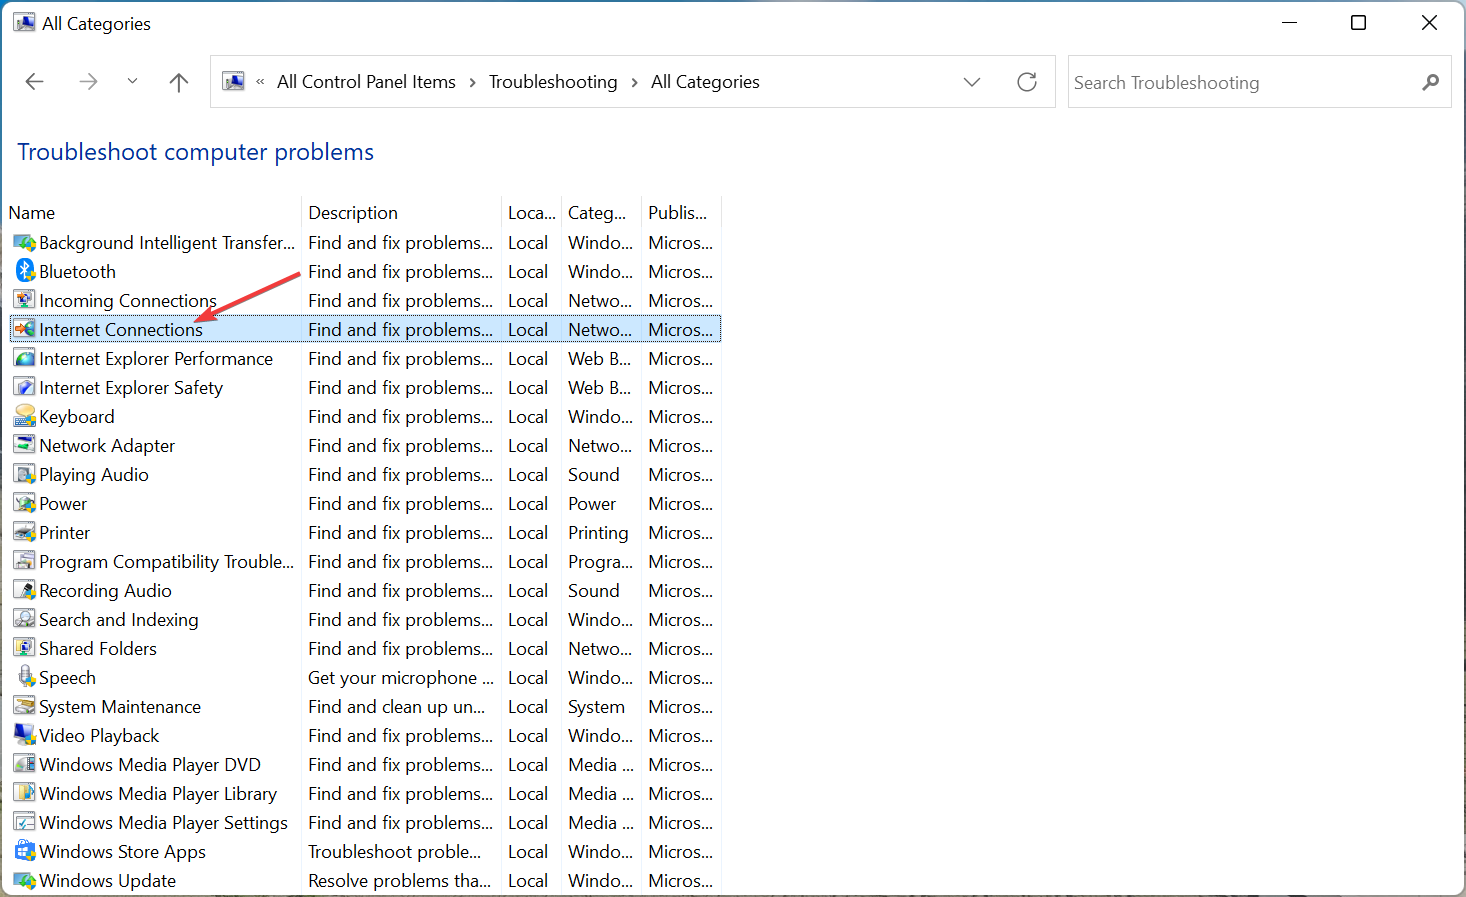Navigate to Troubleshooting breadcrumb

coord(553,82)
